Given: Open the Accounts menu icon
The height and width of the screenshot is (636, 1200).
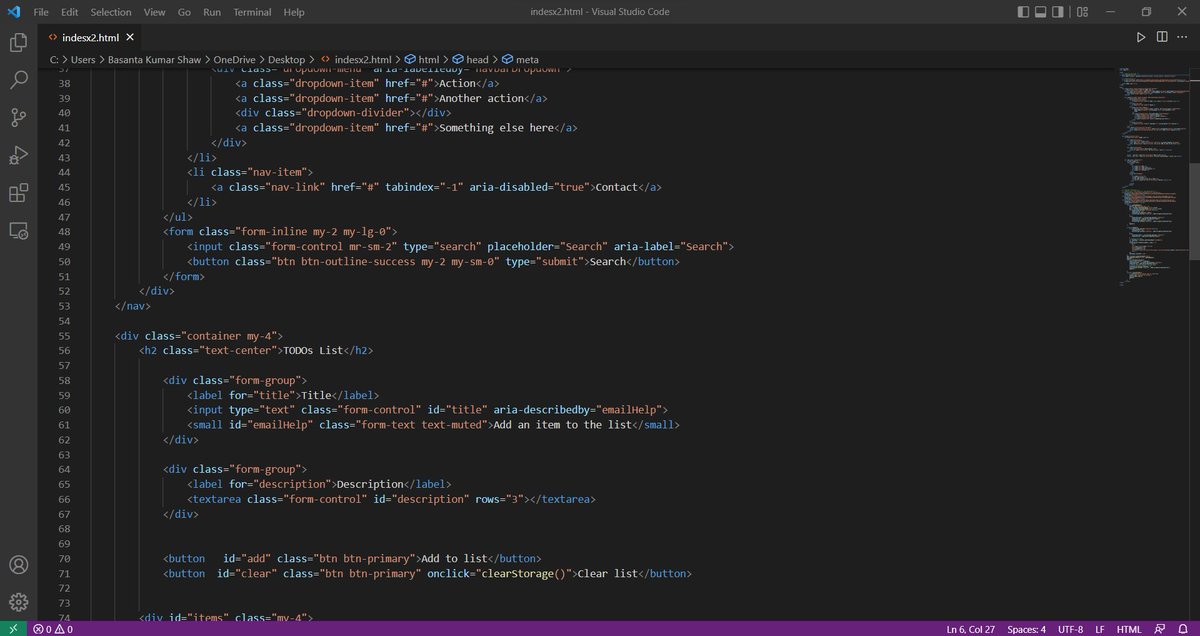Looking at the screenshot, I should [x=18, y=565].
